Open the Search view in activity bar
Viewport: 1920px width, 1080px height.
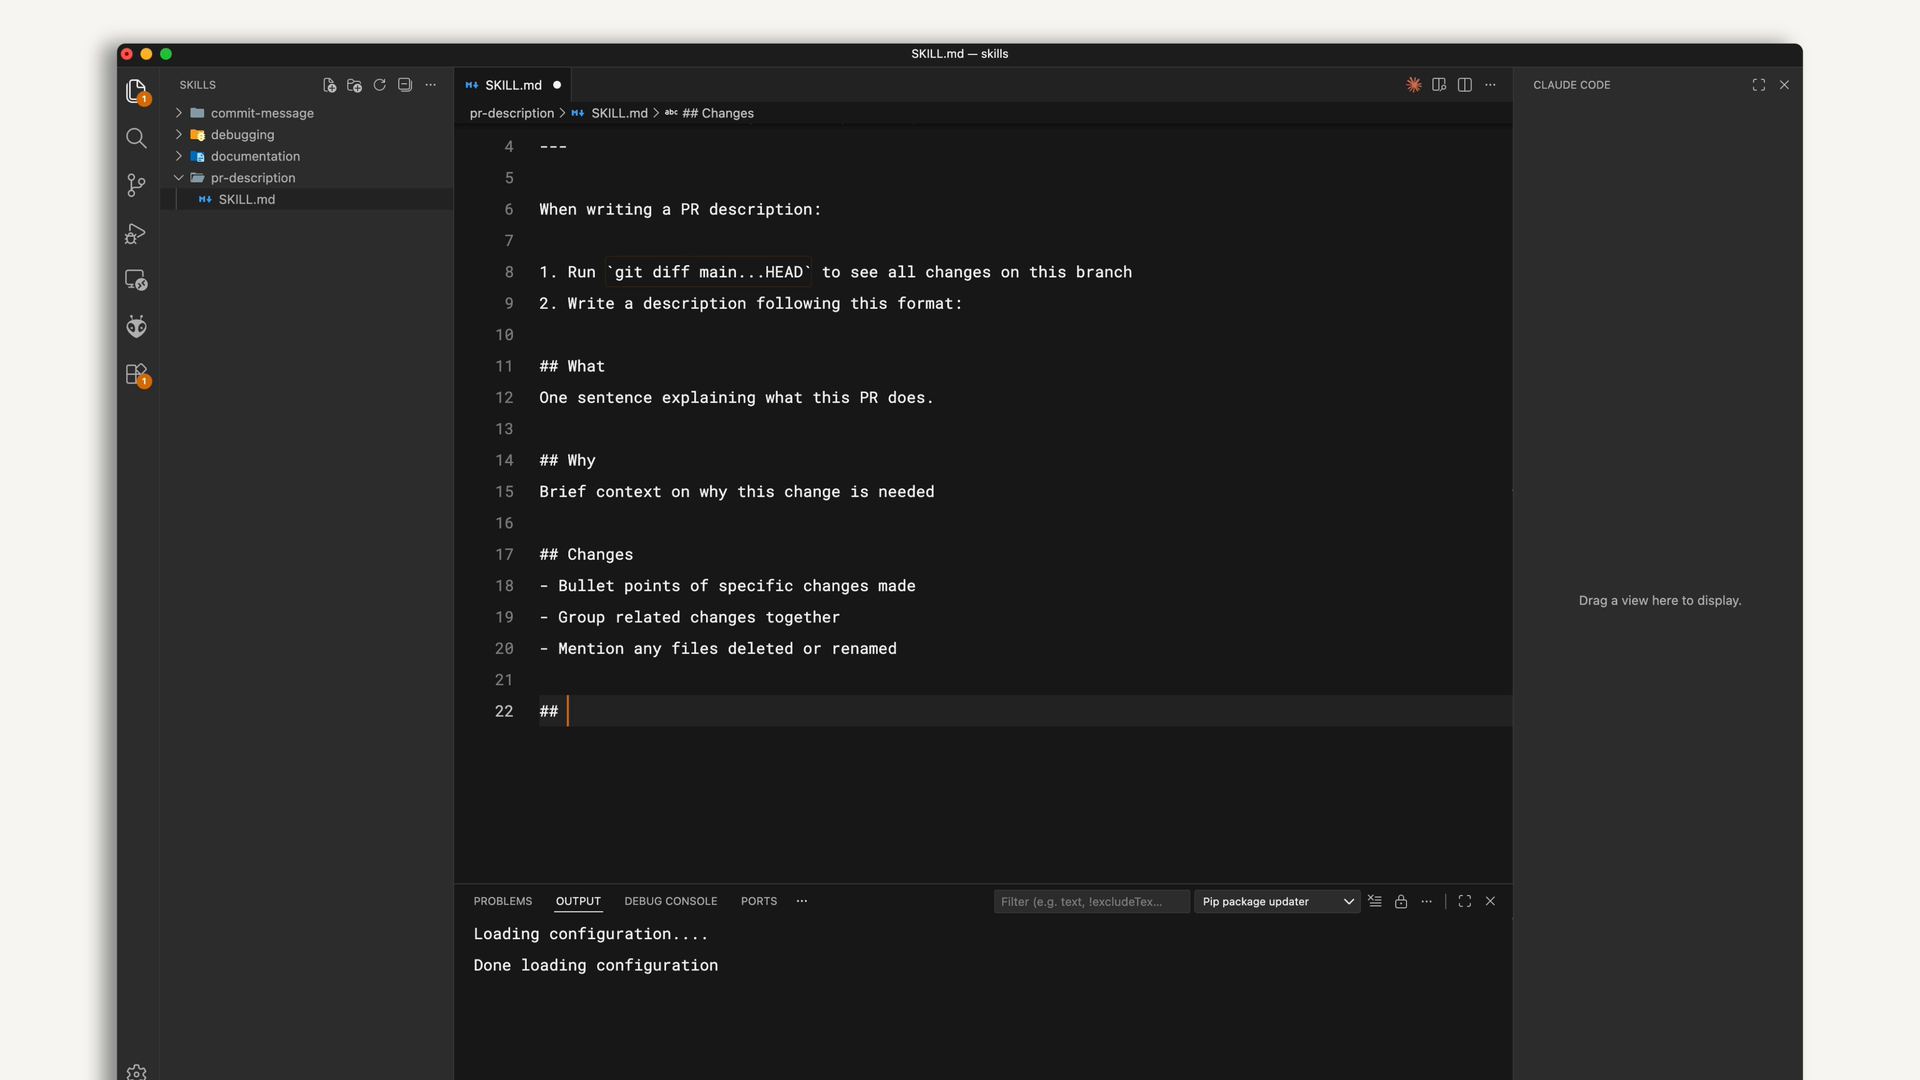click(136, 138)
